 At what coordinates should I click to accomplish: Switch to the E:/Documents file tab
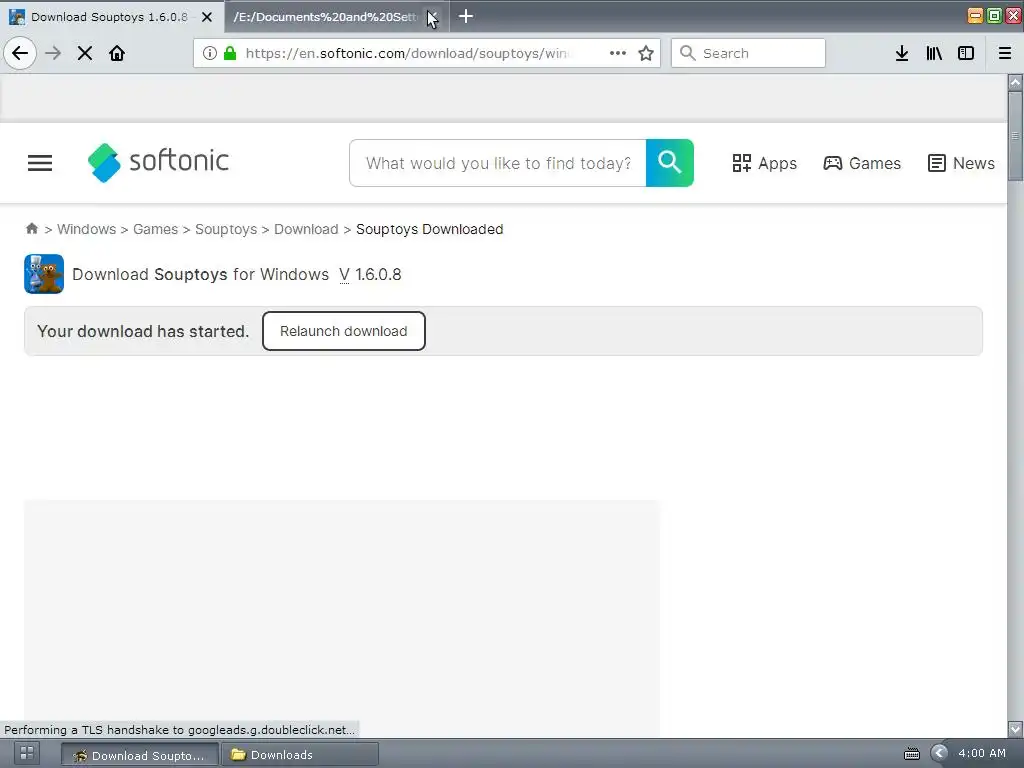[325, 17]
